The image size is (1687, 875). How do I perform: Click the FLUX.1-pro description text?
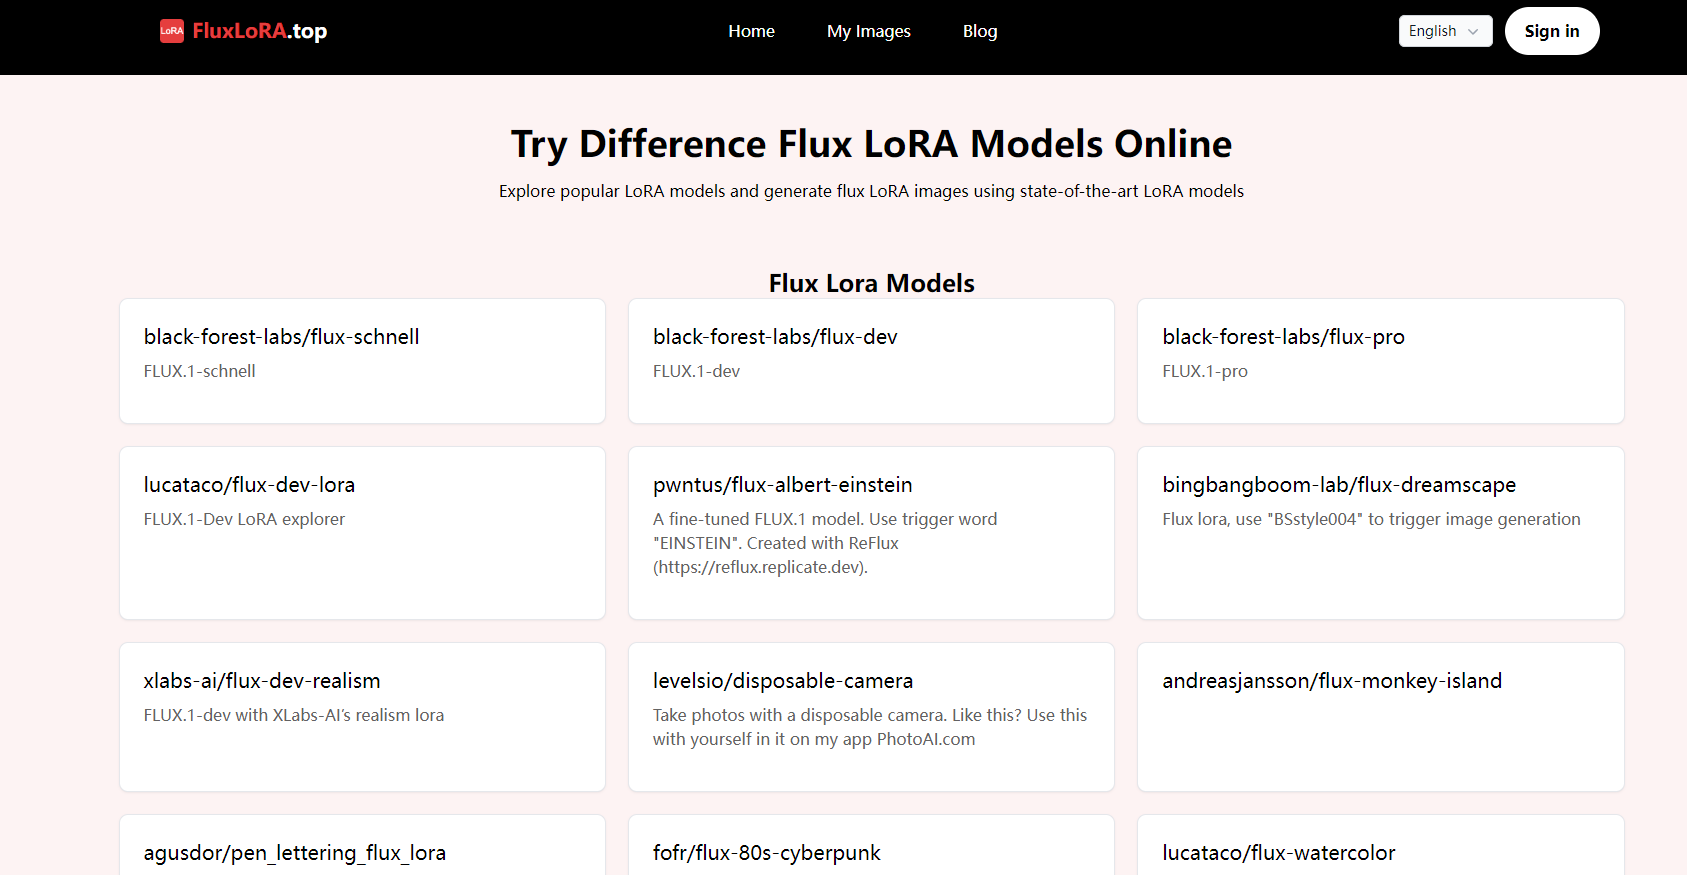(1204, 371)
